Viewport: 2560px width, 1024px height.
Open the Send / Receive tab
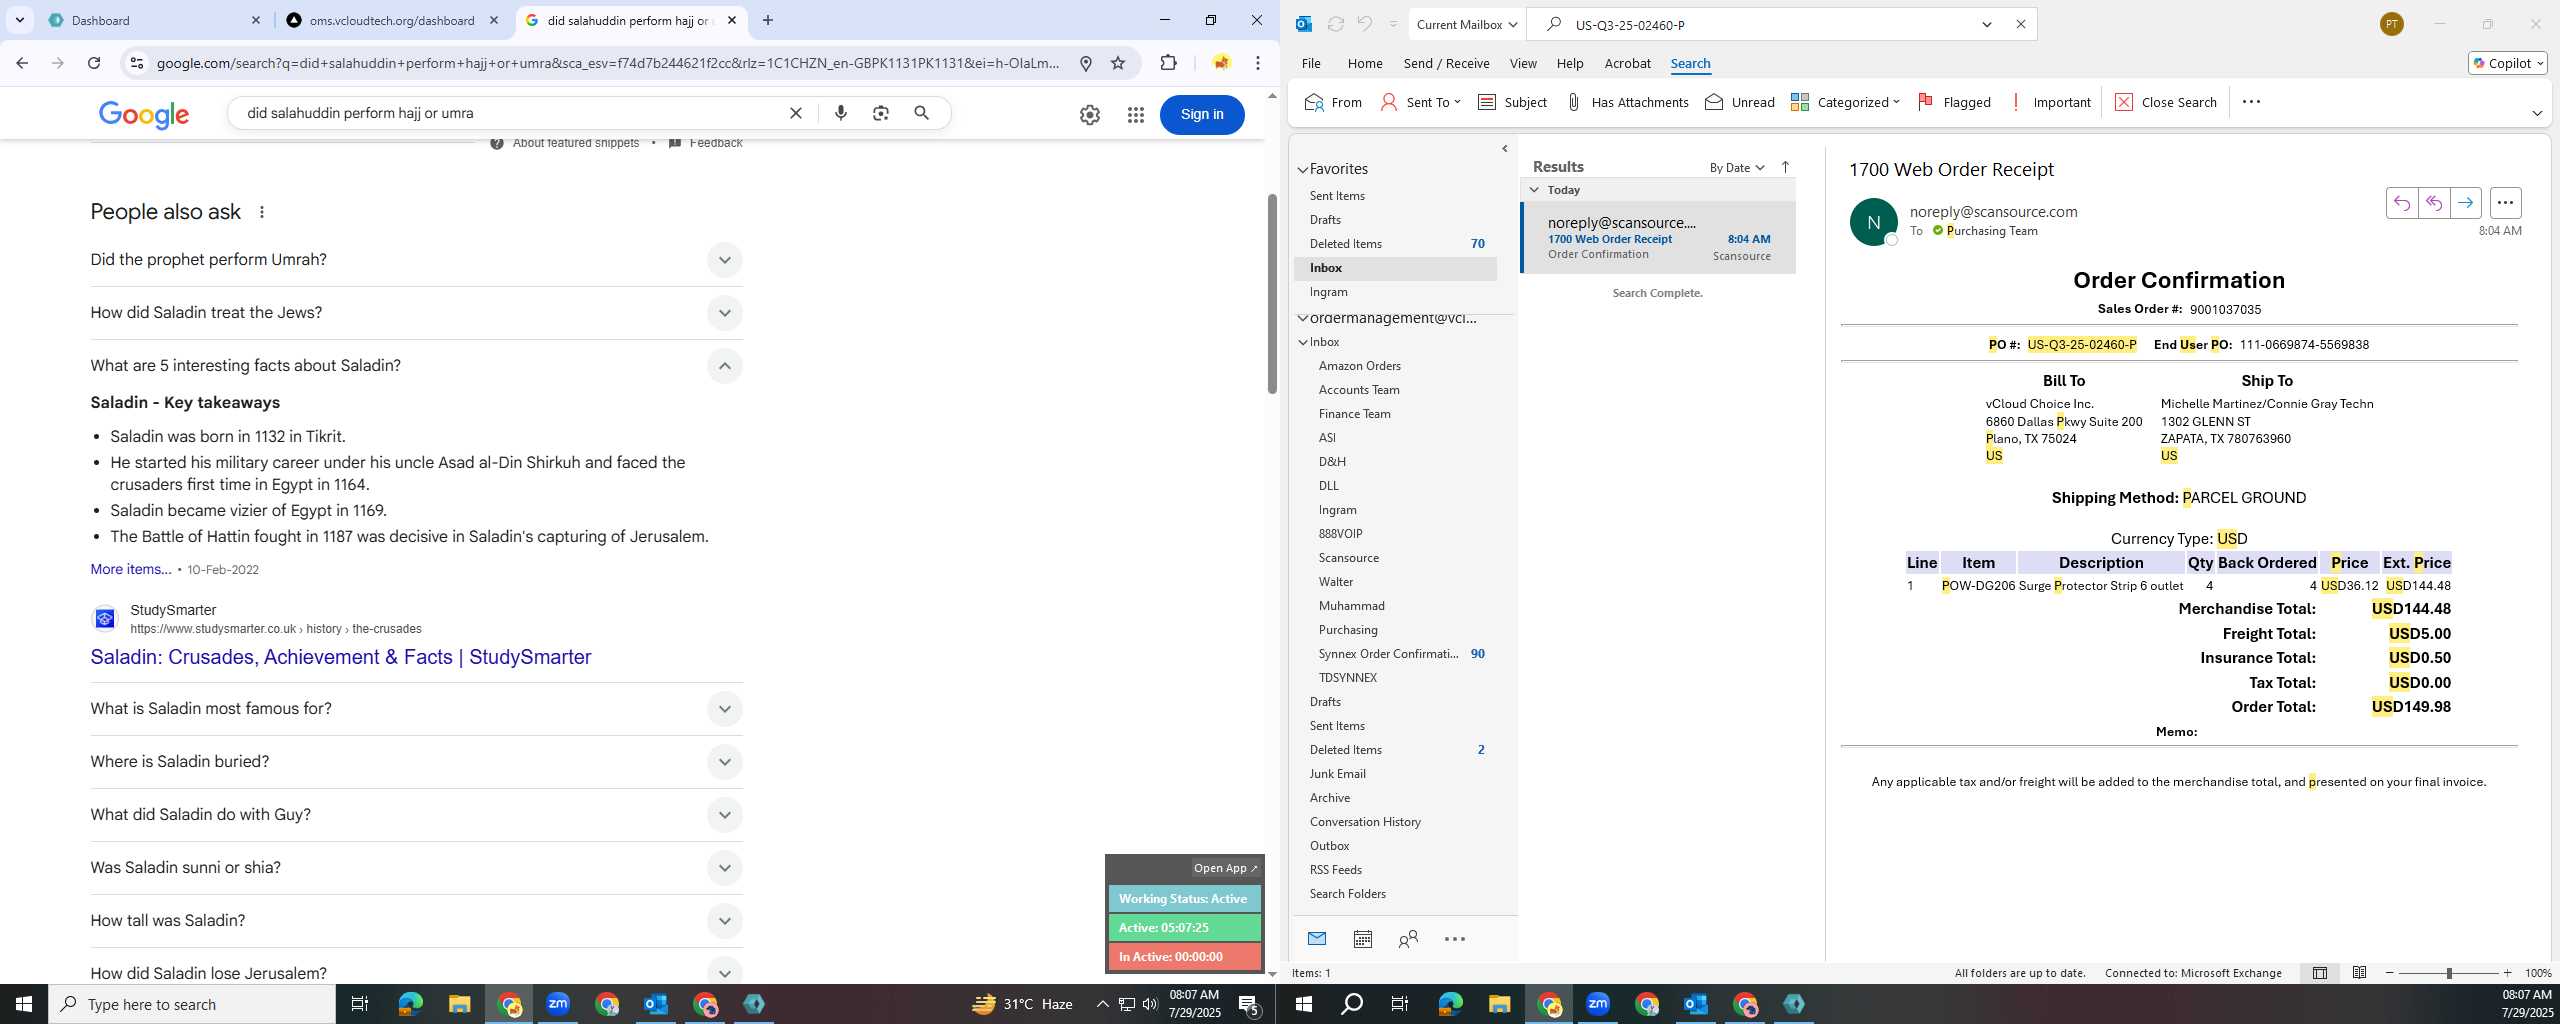click(x=1446, y=63)
